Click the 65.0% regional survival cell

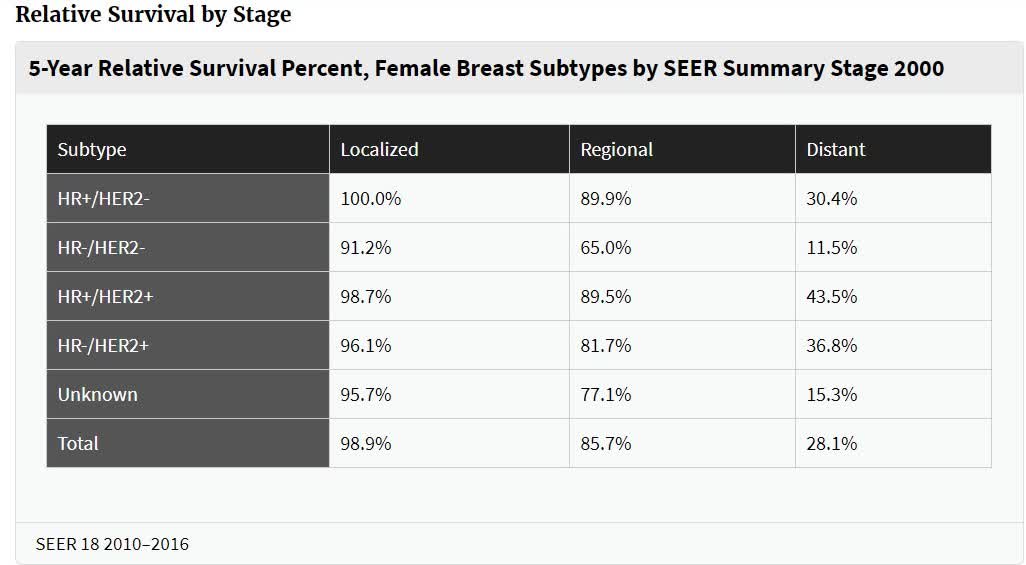(x=606, y=248)
